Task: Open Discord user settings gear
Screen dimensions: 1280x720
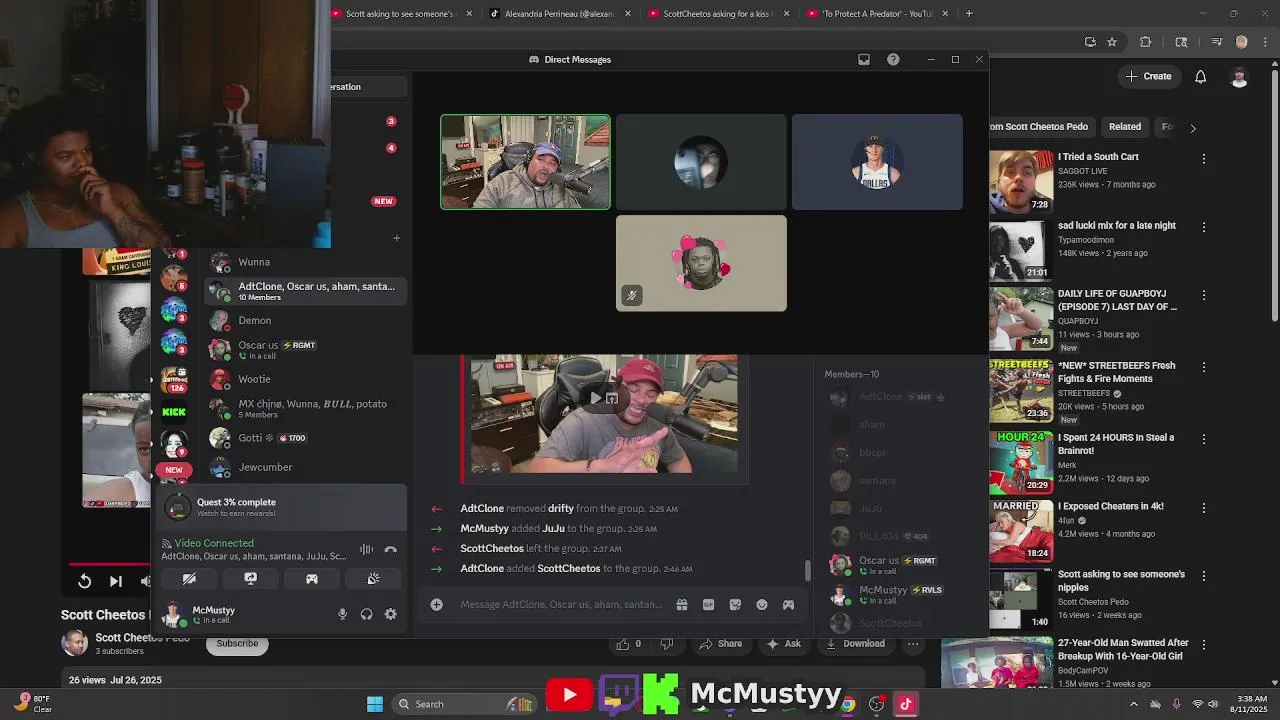Action: click(391, 614)
